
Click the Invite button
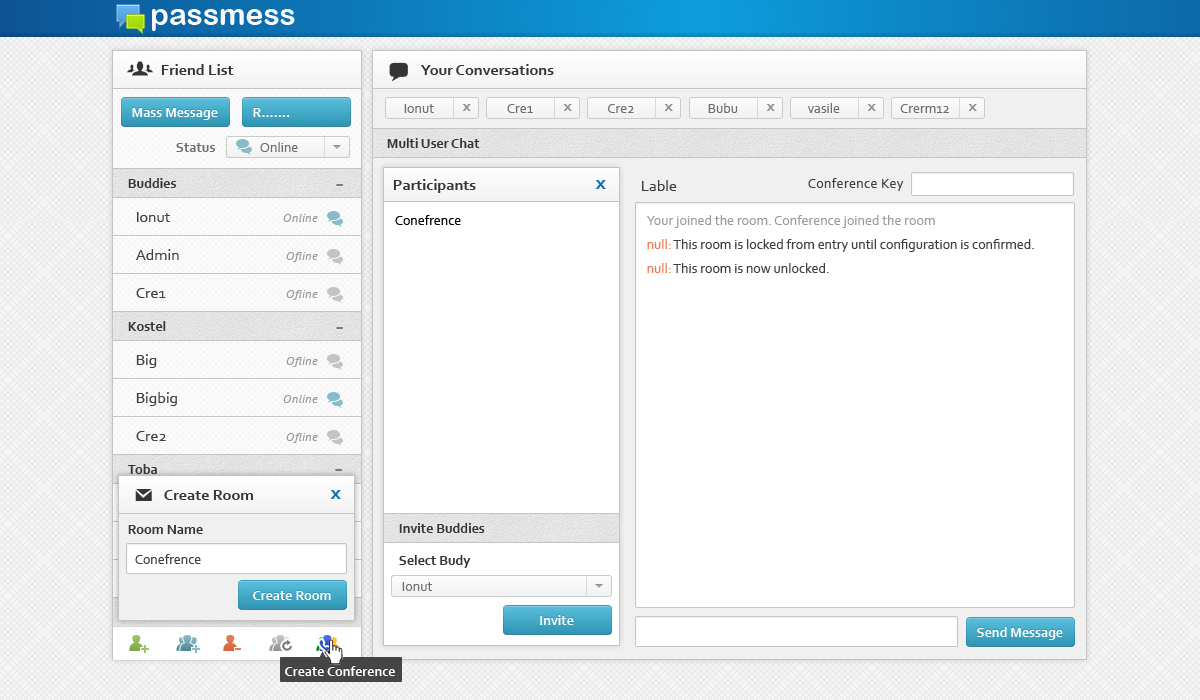pyautogui.click(x=557, y=620)
